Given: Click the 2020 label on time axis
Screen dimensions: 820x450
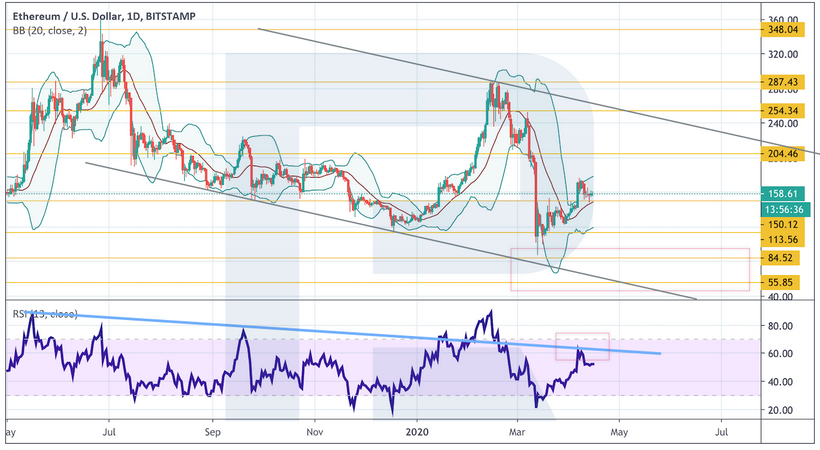Looking at the screenshot, I should [x=418, y=433].
